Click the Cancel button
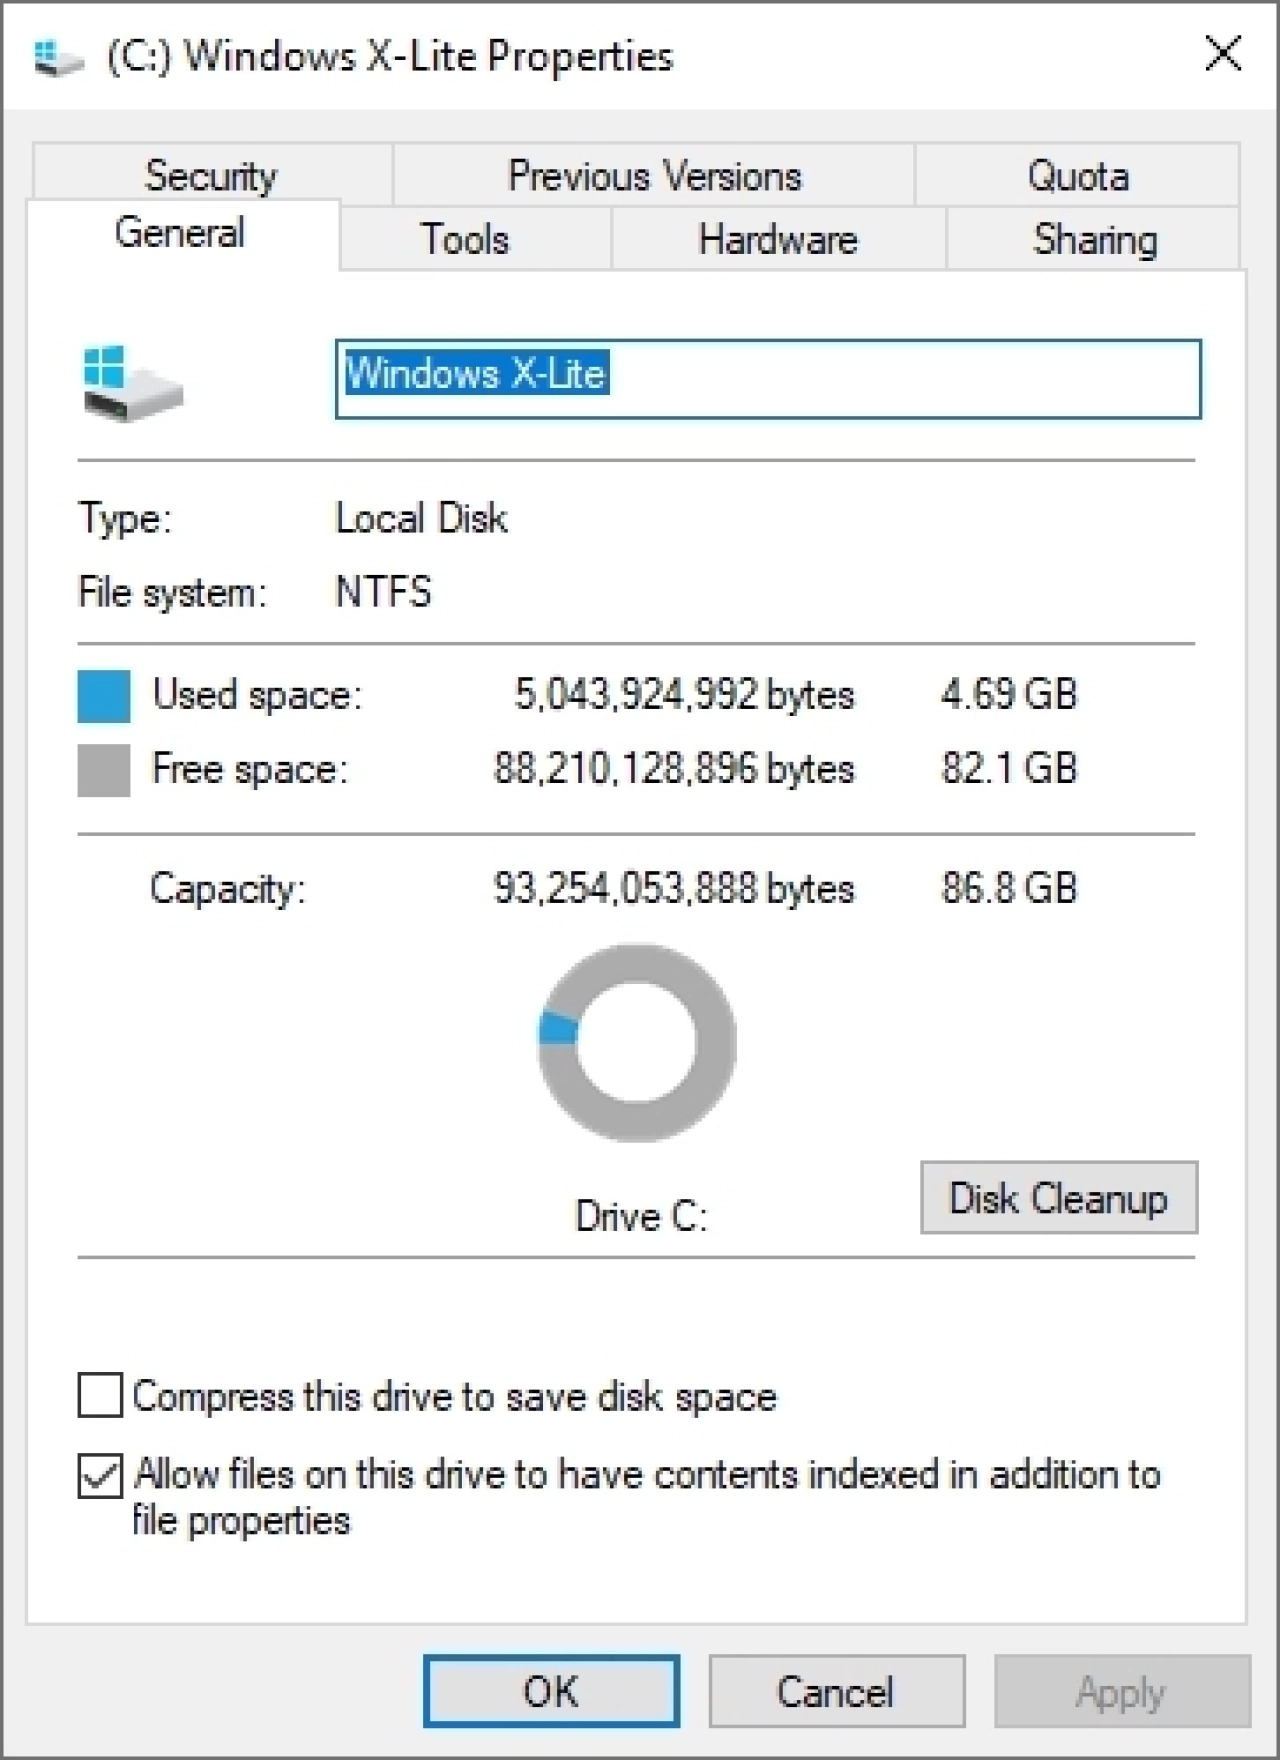This screenshot has height=1760, width=1280. [837, 1691]
